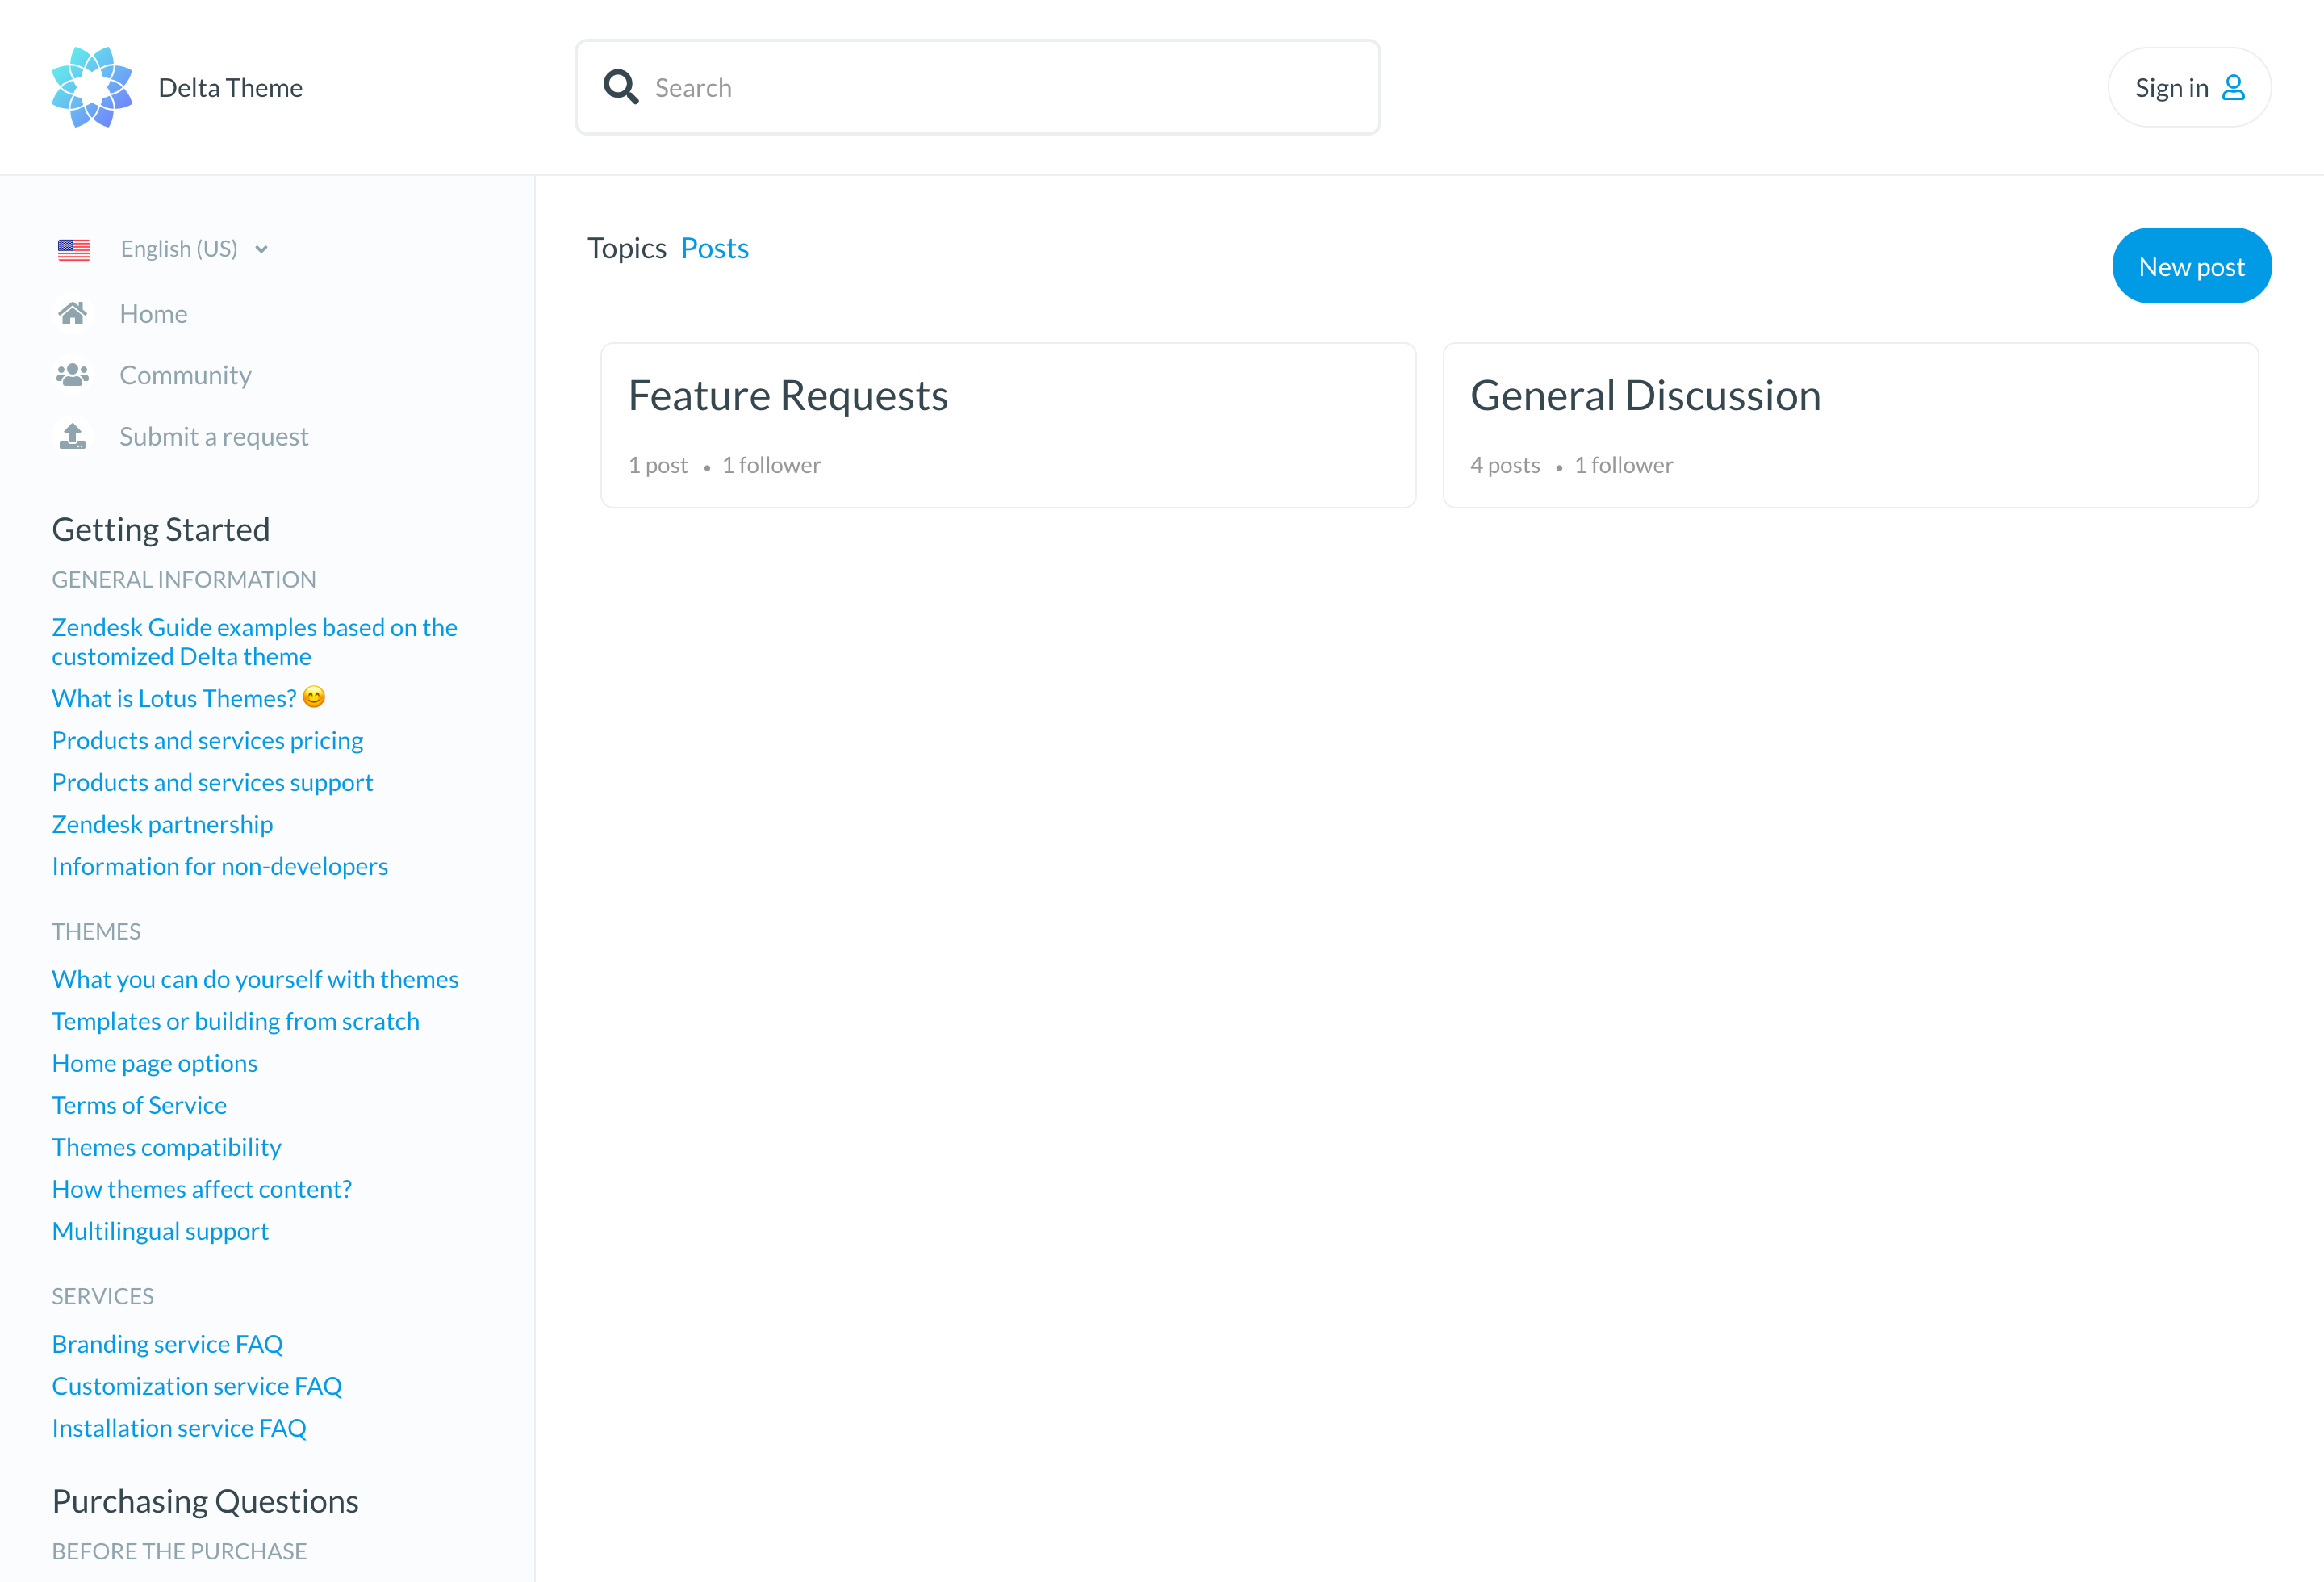
Task: Click the Delta Theme brand name
Action: 230,88
